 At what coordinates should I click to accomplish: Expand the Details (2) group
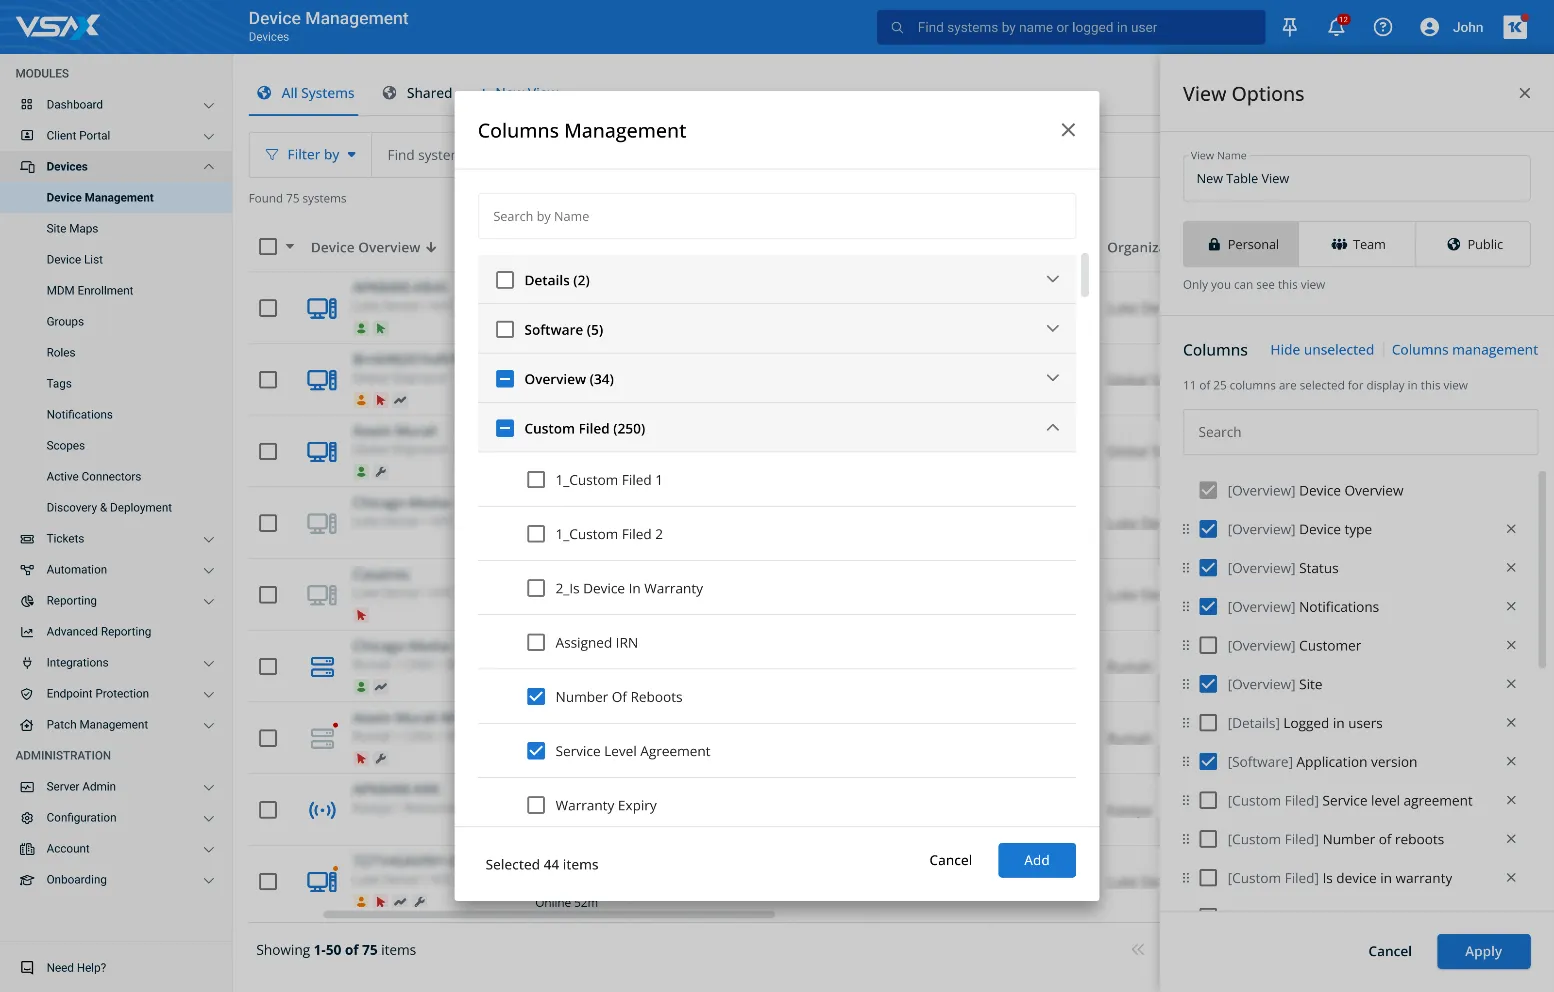[x=1052, y=280]
